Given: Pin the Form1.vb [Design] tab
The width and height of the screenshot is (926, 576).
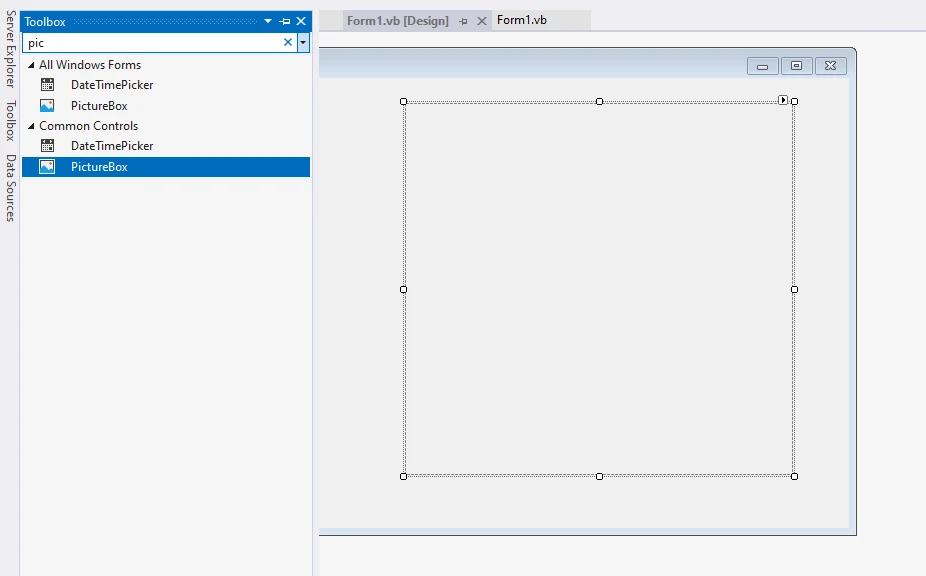Looking at the screenshot, I should pos(463,21).
